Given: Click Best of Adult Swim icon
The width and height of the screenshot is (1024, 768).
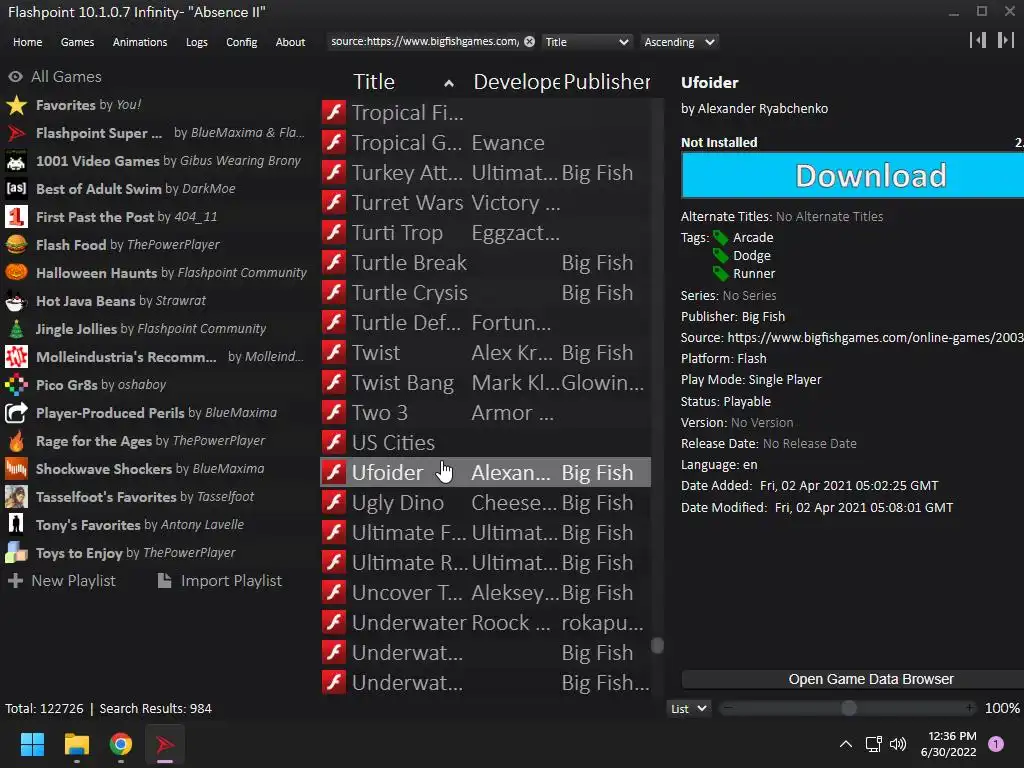Looking at the screenshot, I should coord(16,189).
